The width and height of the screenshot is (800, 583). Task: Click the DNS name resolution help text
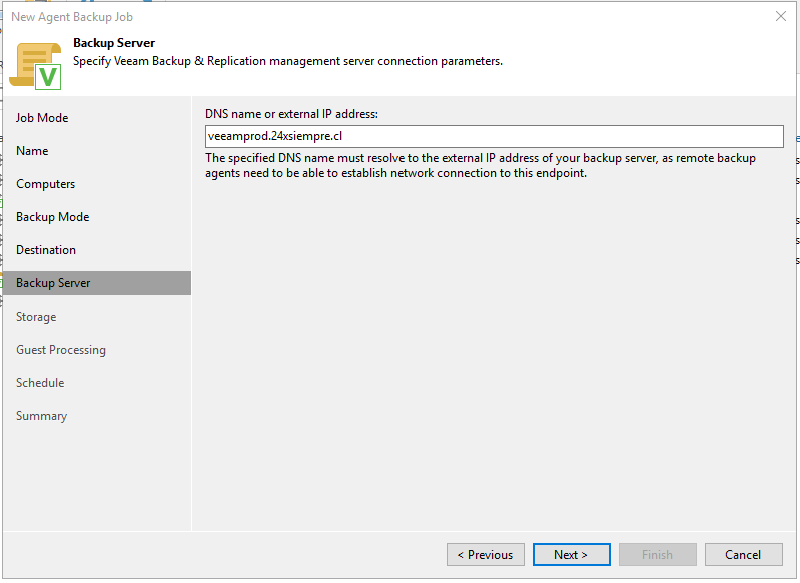tap(480, 166)
